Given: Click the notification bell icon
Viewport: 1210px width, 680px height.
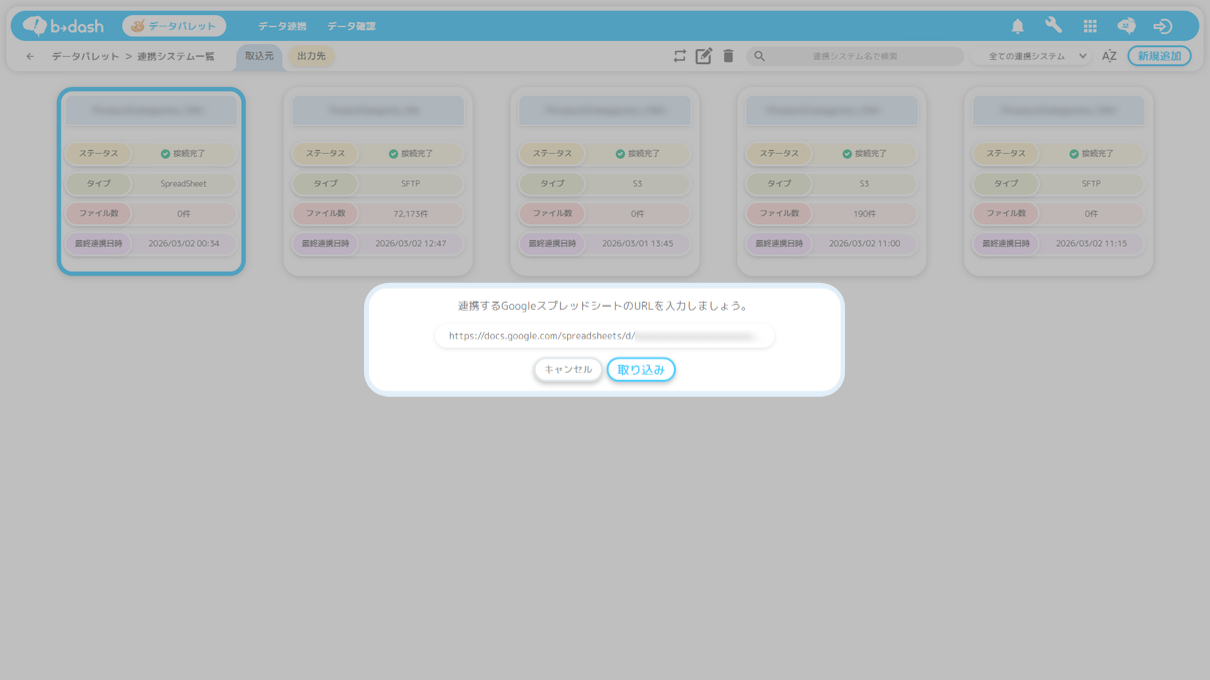Looking at the screenshot, I should tap(1017, 26).
